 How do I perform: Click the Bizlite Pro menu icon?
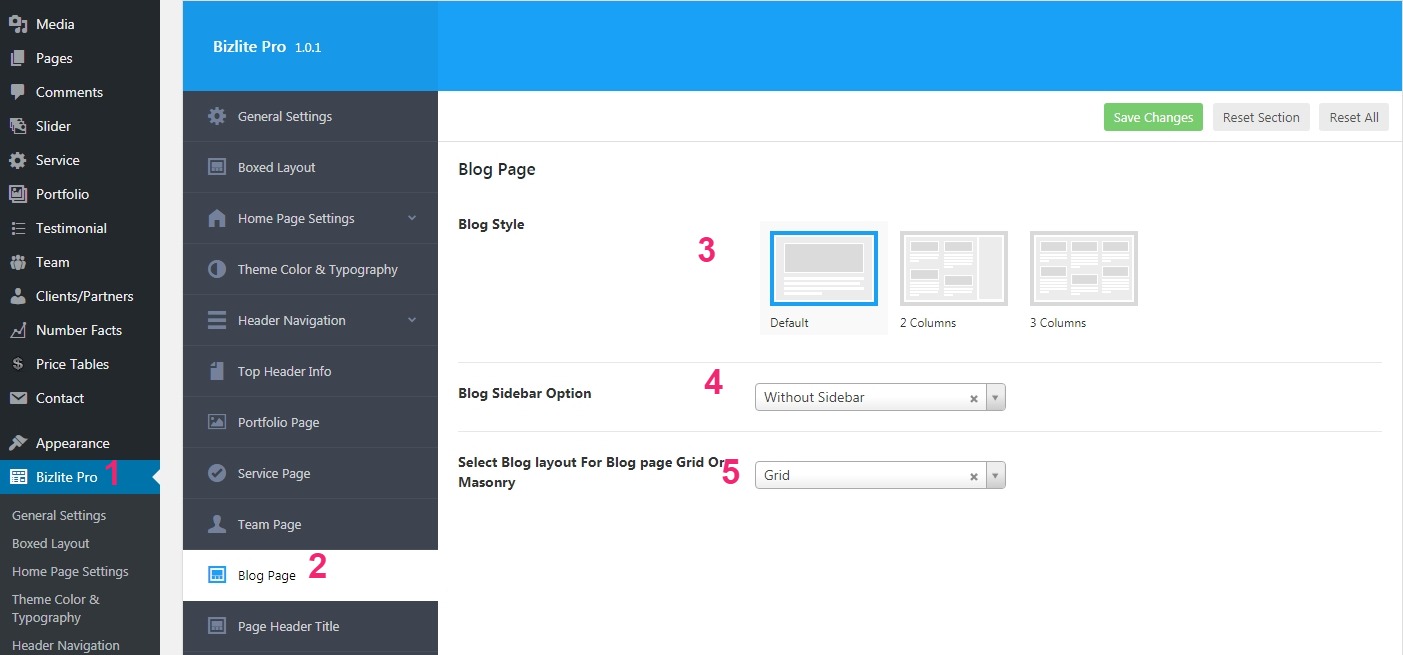tap(18, 477)
